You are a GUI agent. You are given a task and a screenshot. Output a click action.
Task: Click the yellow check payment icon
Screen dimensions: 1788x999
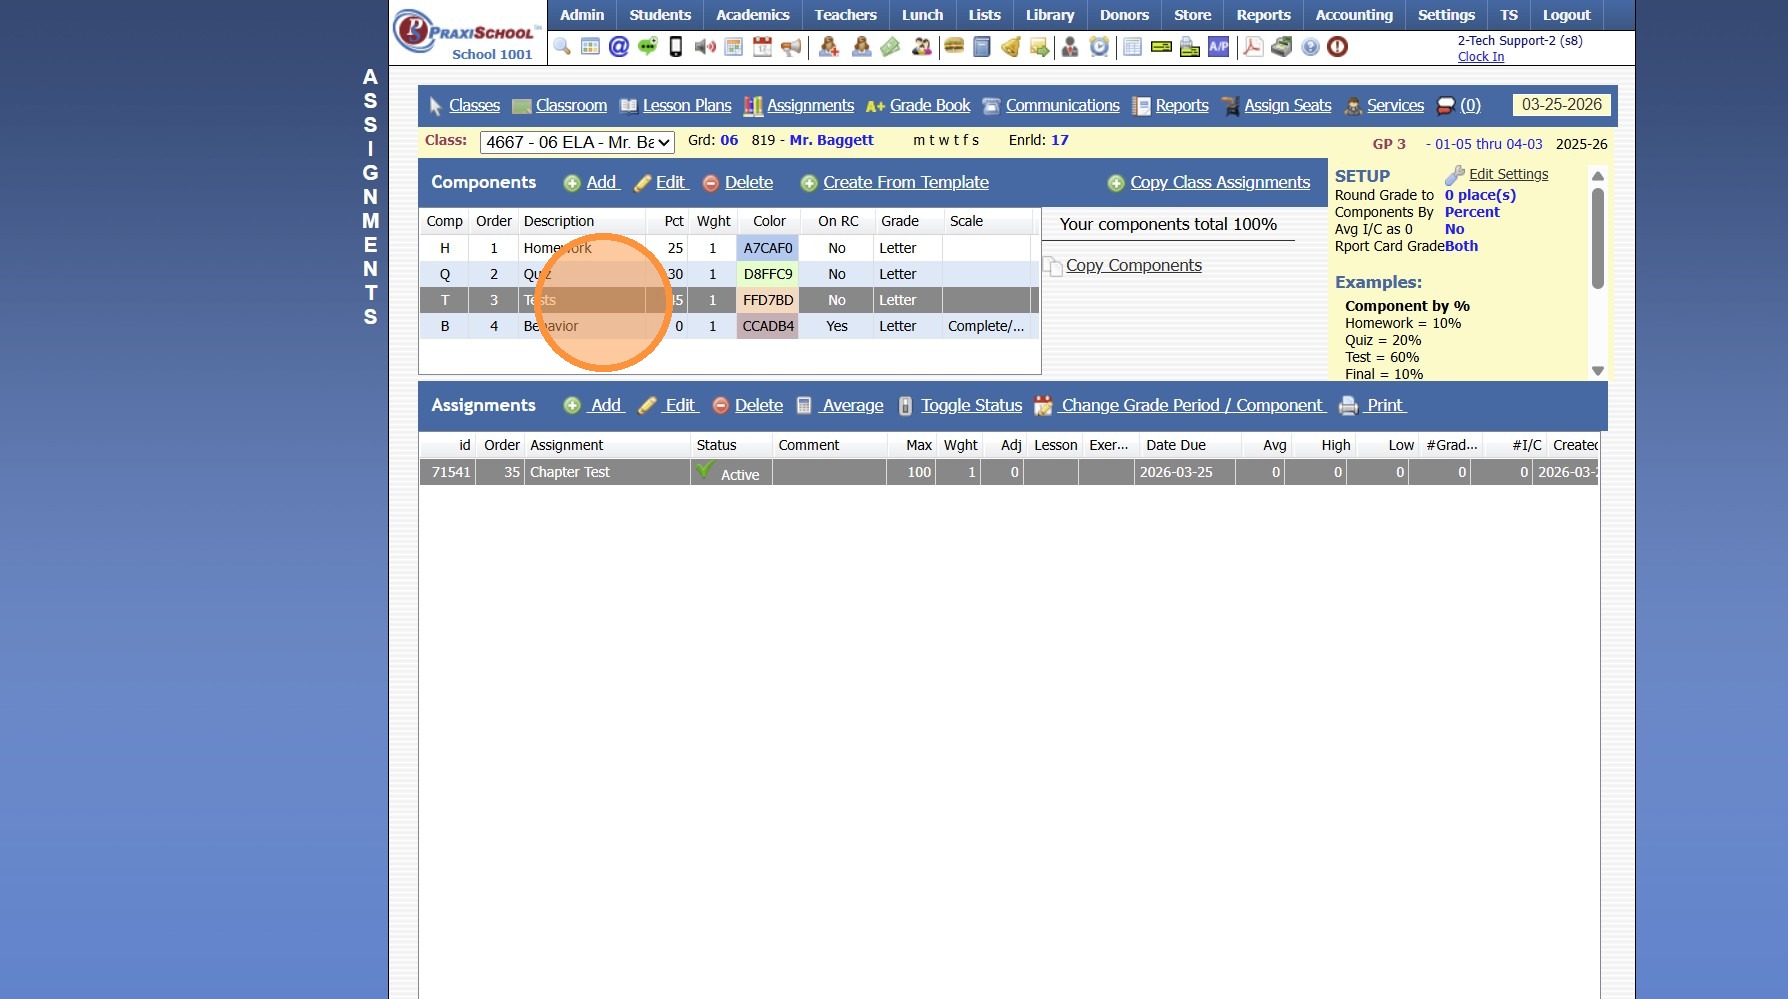point(1161,47)
